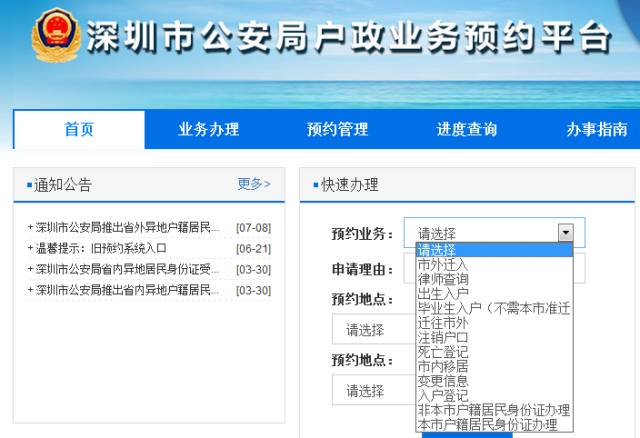
Task: Open the 业务办理 tab
Action: 209,129
